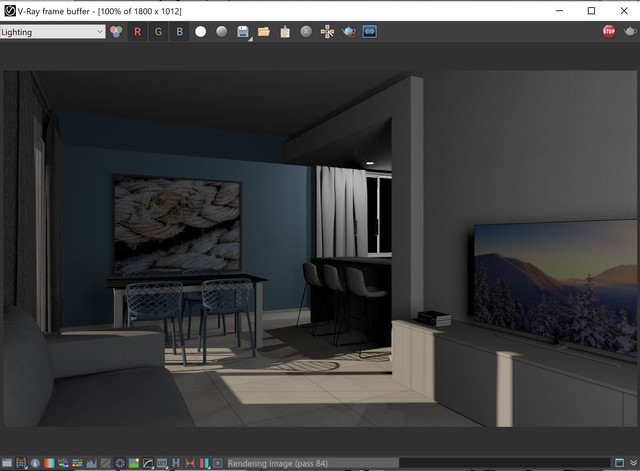Click the render last teapot icon
Image resolution: width=640 pixels, height=471 pixels.
pos(630,31)
